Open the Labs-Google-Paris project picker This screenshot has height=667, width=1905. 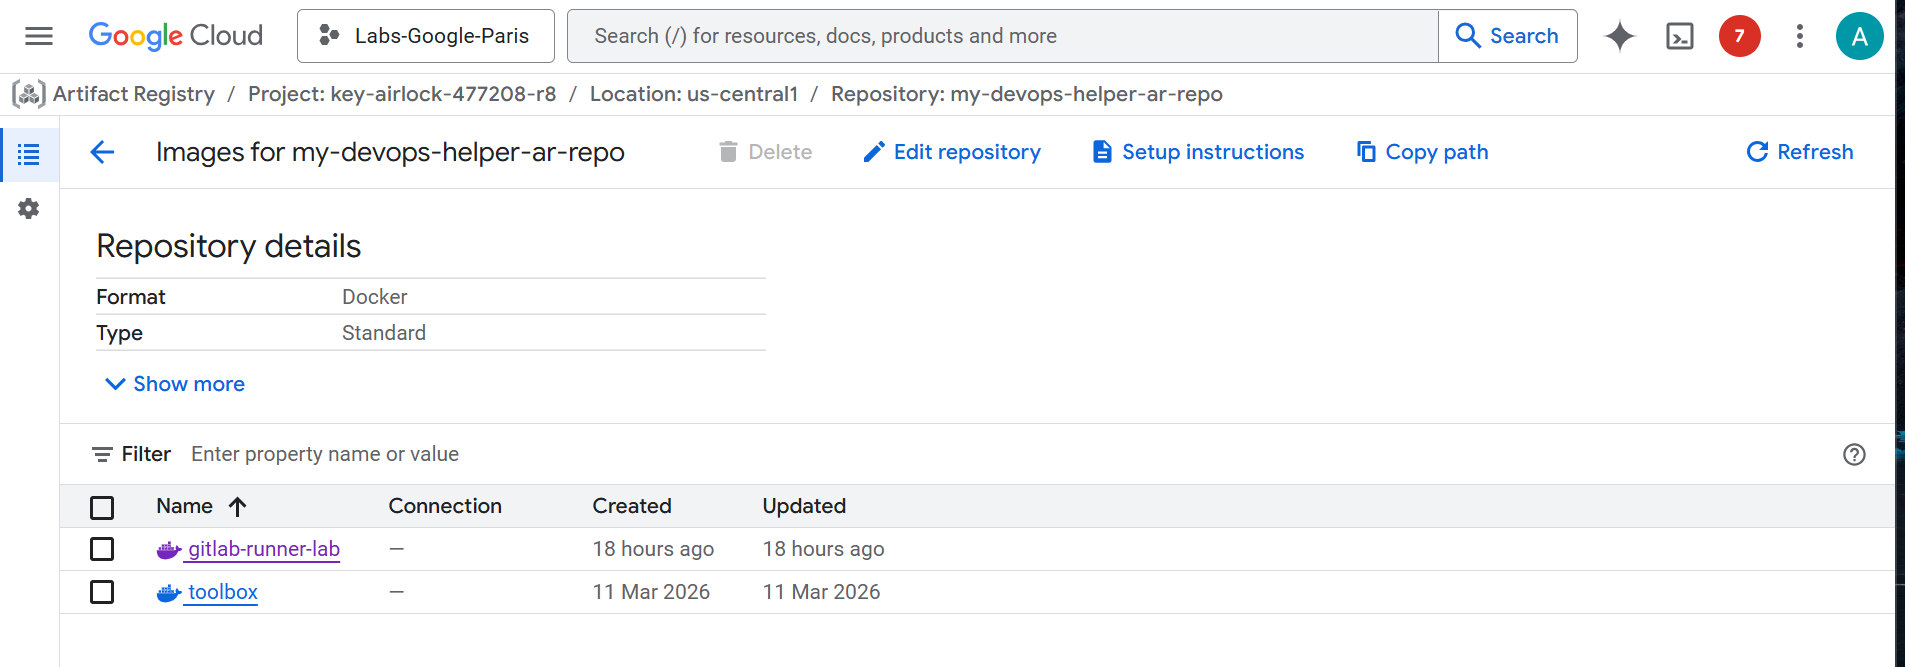click(425, 36)
